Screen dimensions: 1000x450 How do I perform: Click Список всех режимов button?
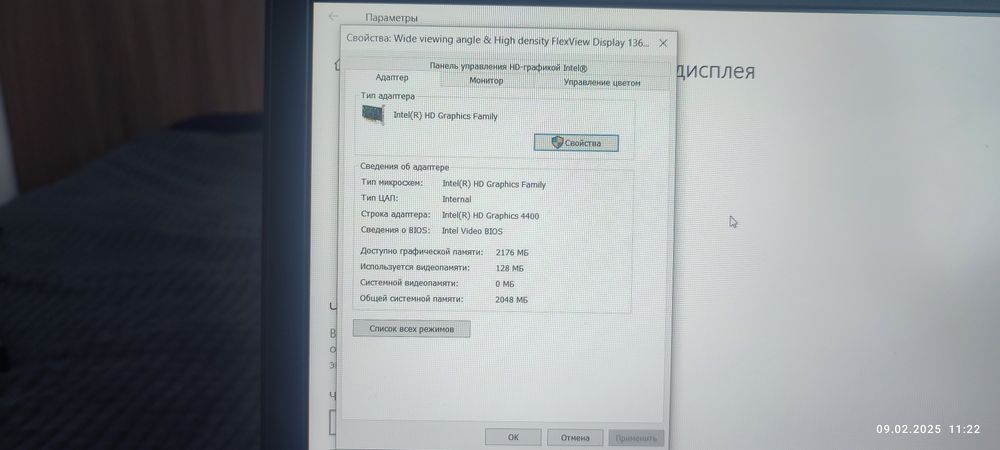(x=411, y=329)
